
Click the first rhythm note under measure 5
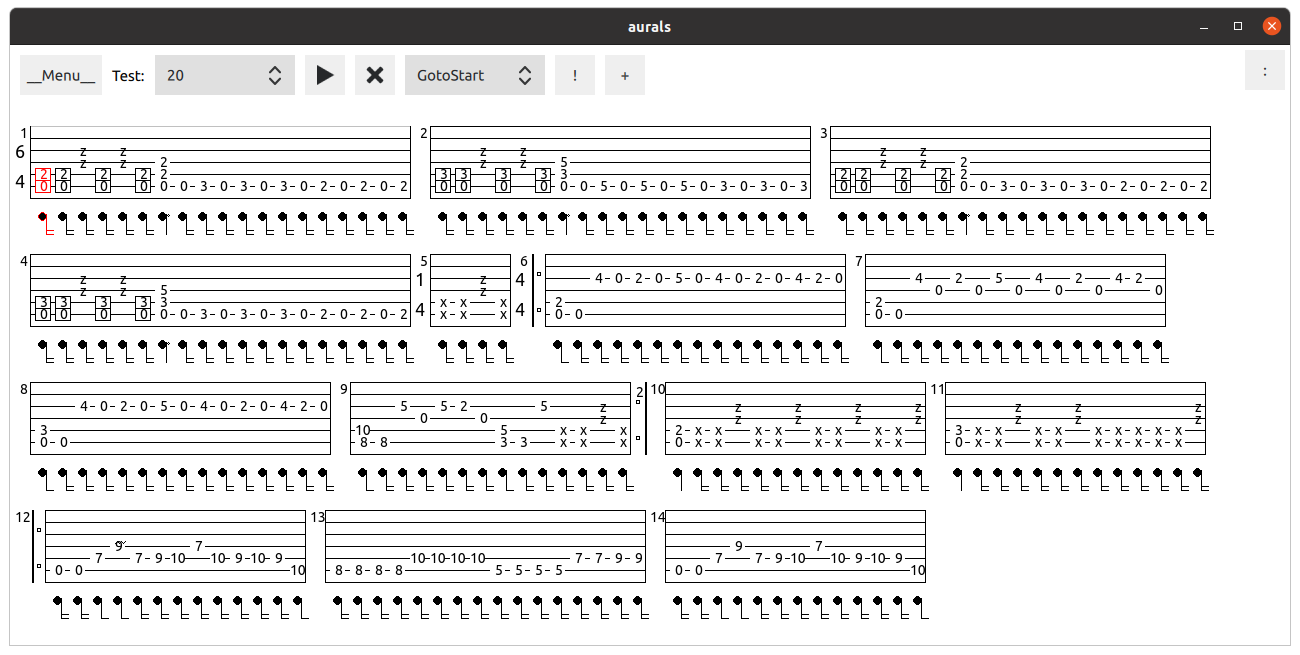(445, 352)
